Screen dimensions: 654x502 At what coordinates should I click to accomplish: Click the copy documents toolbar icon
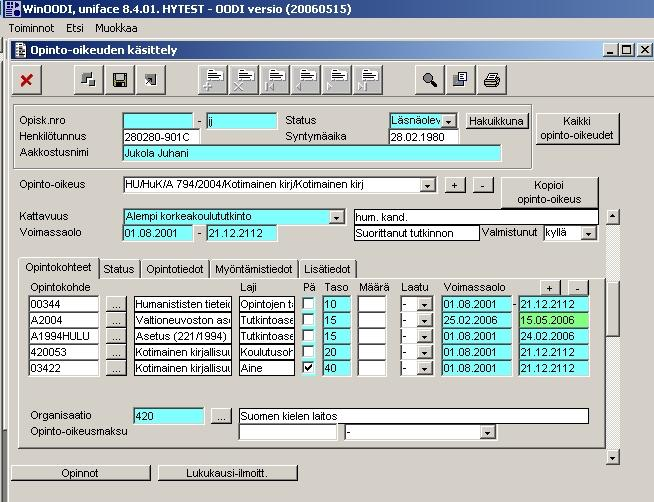coord(460,80)
